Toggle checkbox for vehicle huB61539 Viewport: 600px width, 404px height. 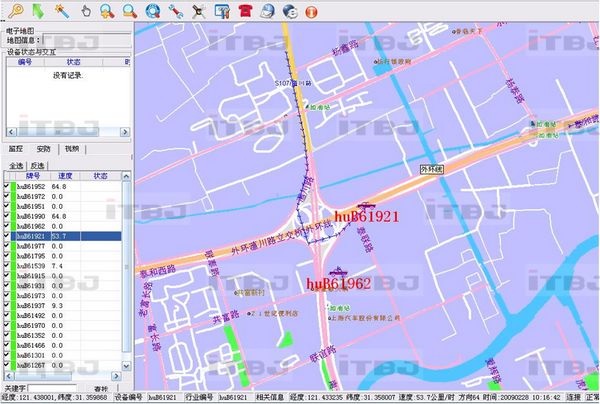click(7, 266)
